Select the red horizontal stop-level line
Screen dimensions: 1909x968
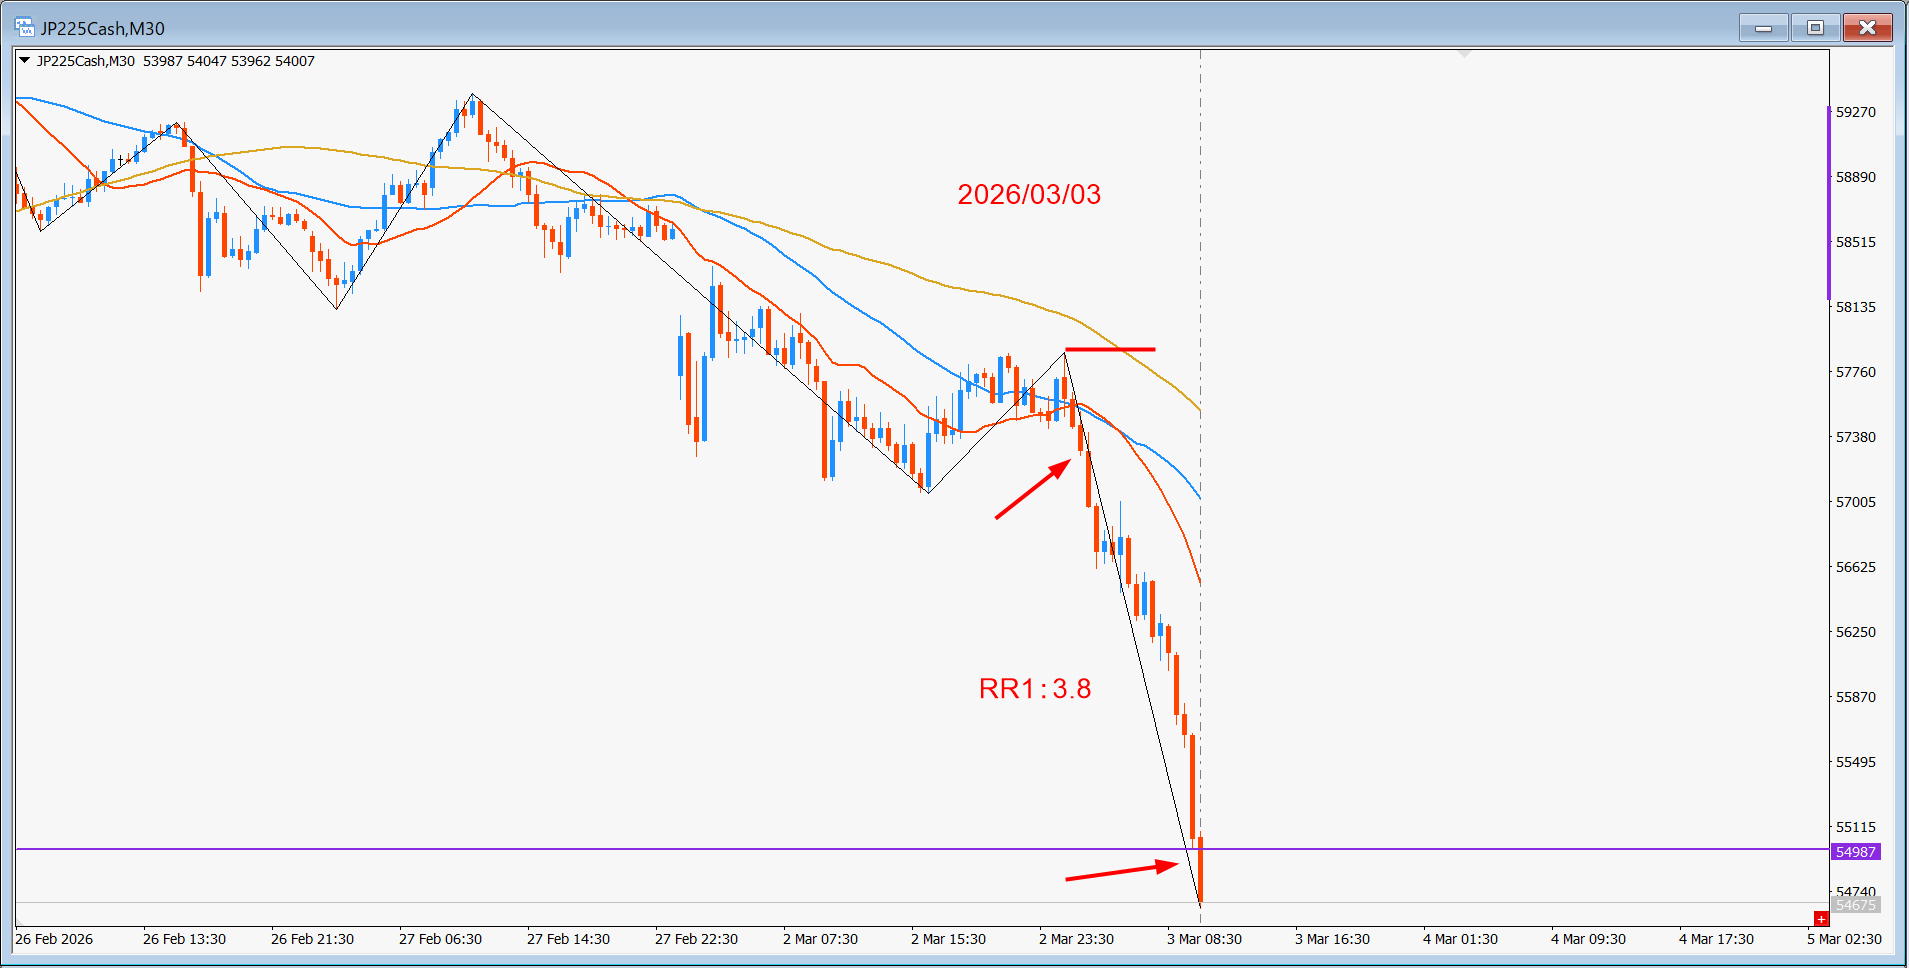click(1110, 349)
